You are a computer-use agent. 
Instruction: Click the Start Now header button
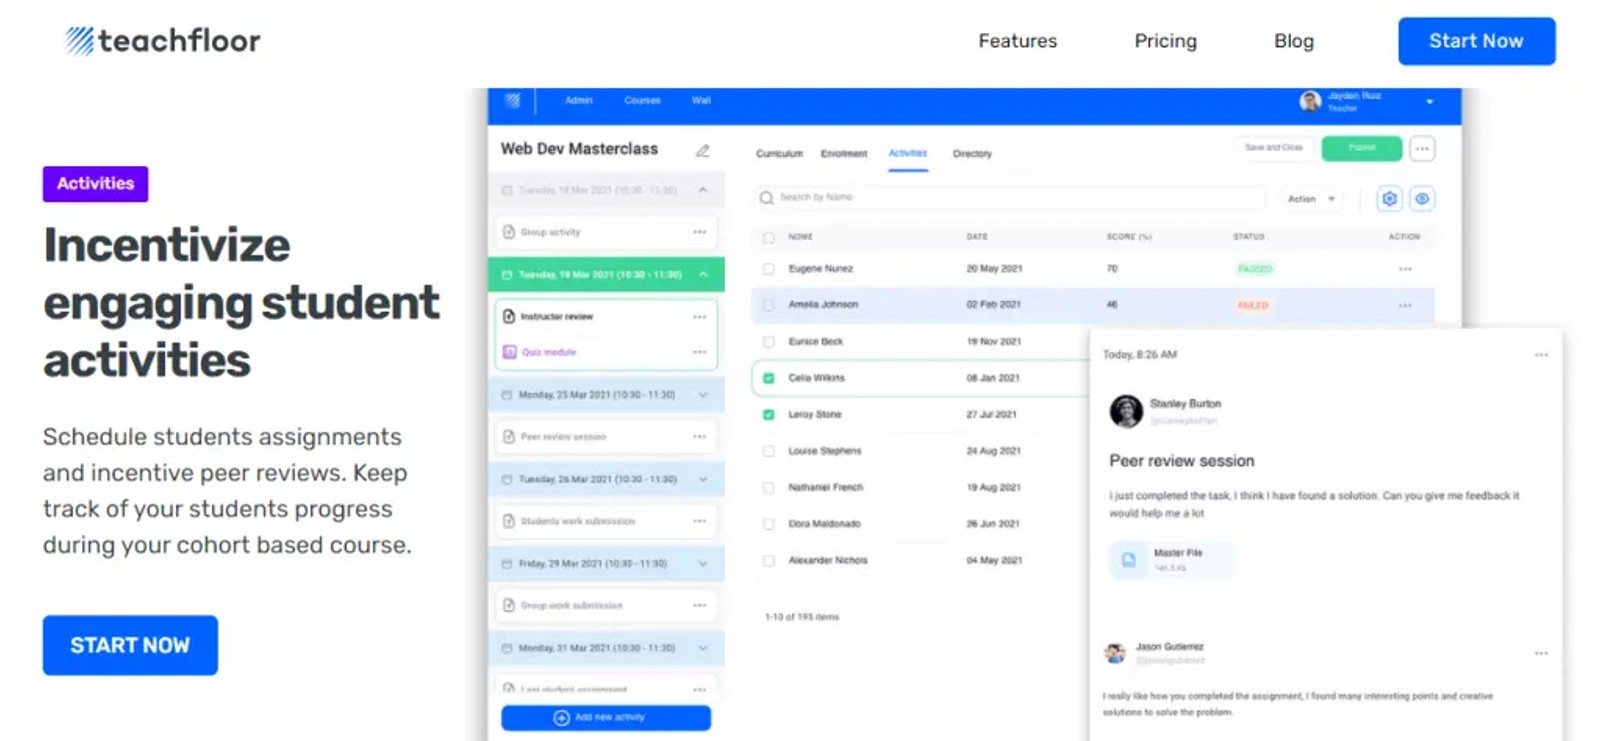[1476, 41]
